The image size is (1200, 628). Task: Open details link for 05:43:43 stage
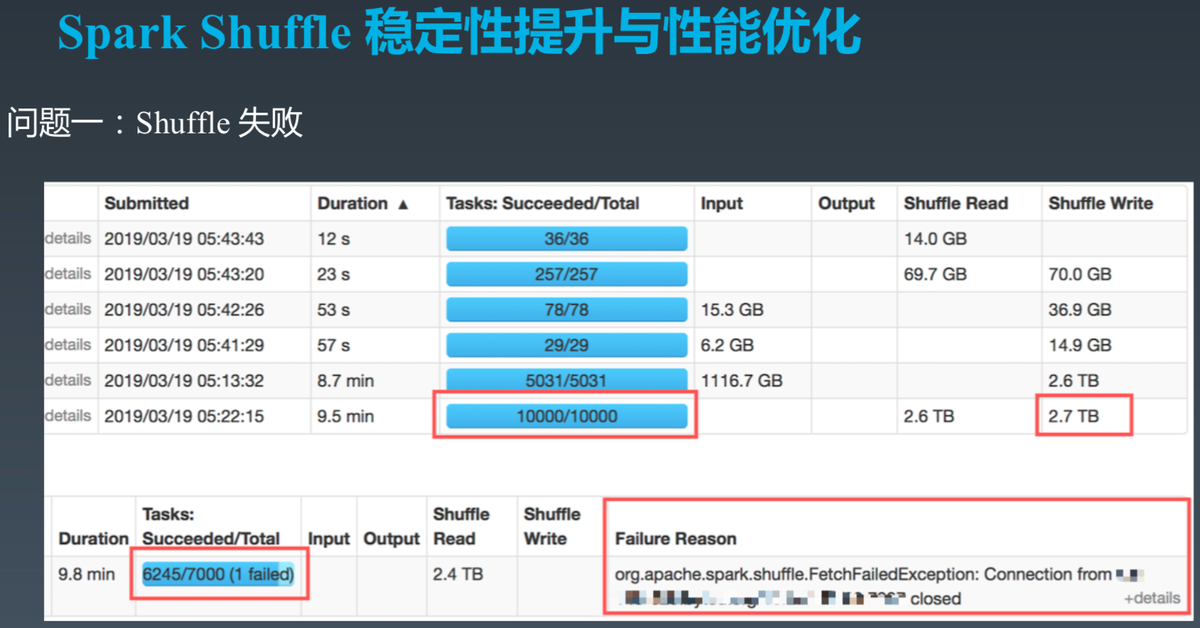(x=68, y=239)
